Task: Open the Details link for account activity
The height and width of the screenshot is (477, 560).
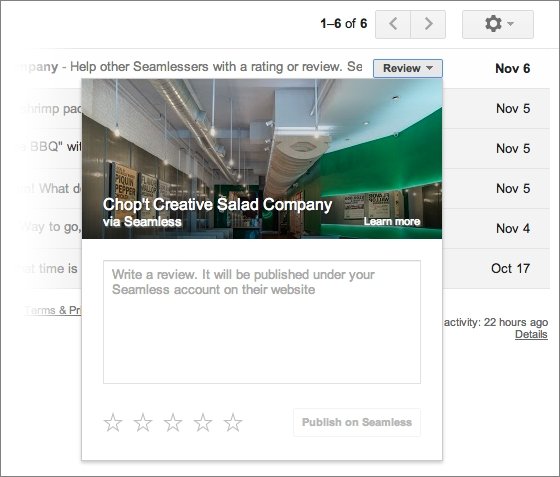Action: tap(531, 335)
